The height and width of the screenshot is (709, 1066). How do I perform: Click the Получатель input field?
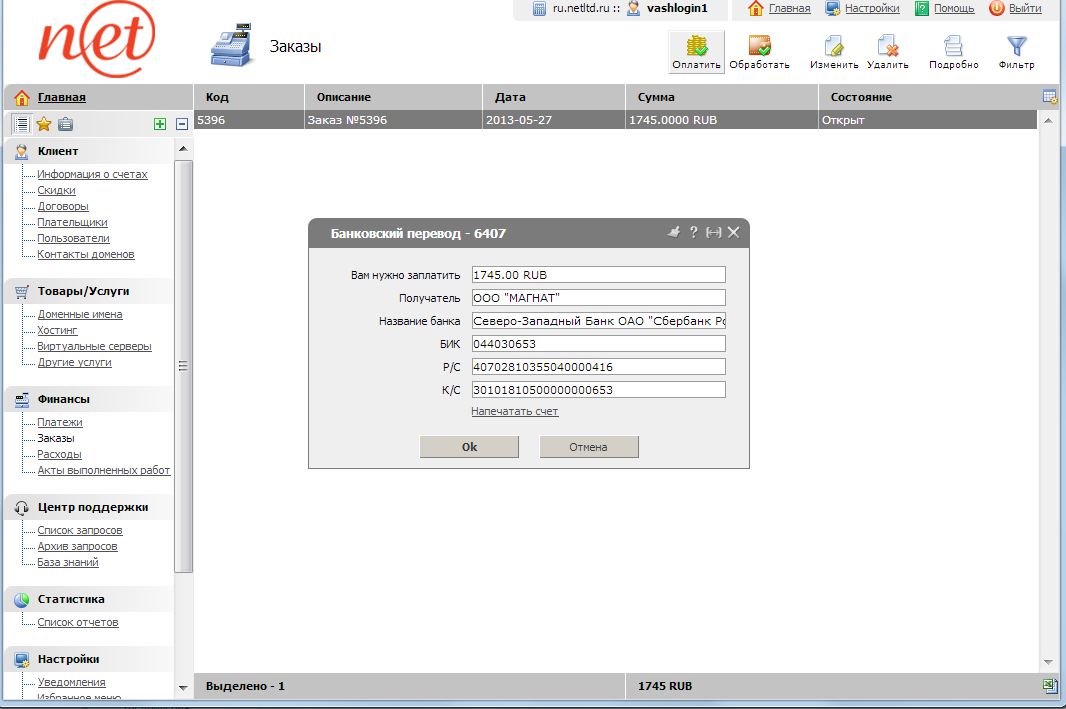pyautogui.click(x=597, y=297)
